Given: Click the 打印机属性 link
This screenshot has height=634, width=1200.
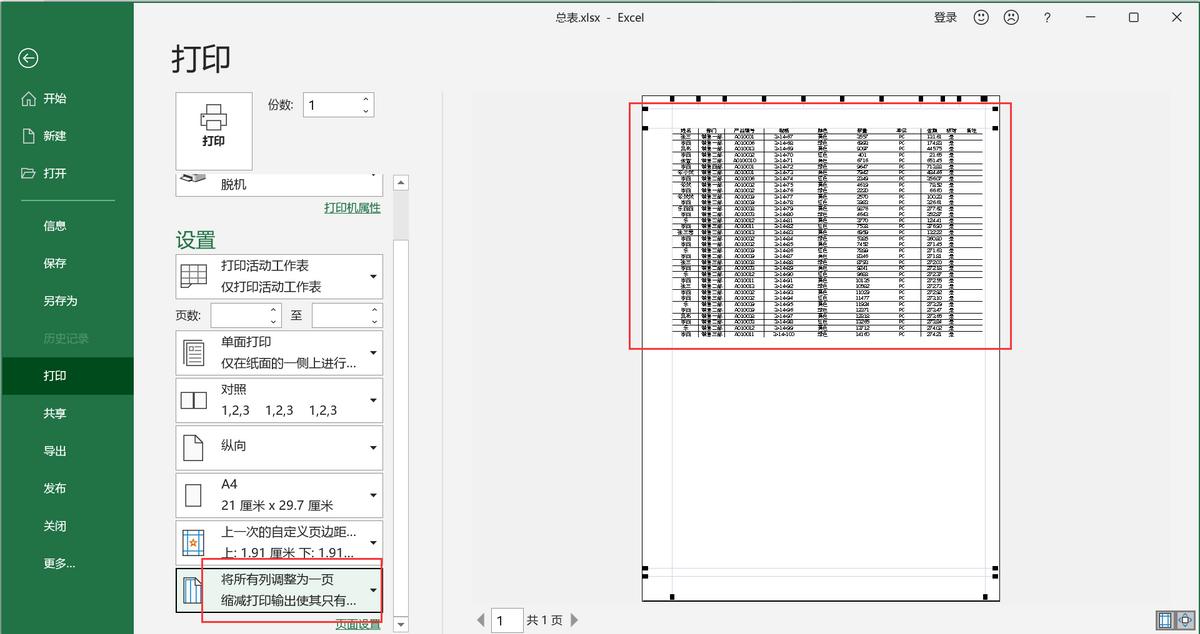Looking at the screenshot, I should click(x=352, y=208).
